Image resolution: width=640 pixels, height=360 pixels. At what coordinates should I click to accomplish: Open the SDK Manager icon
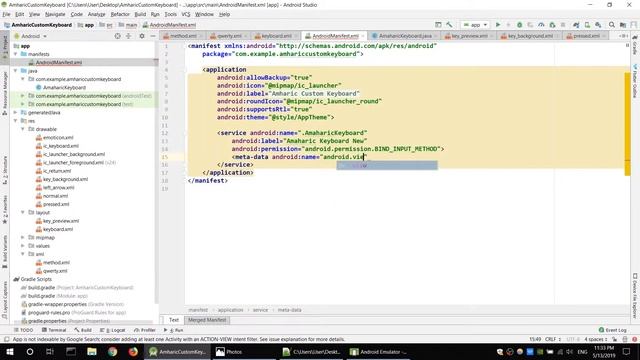tap(598, 25)
